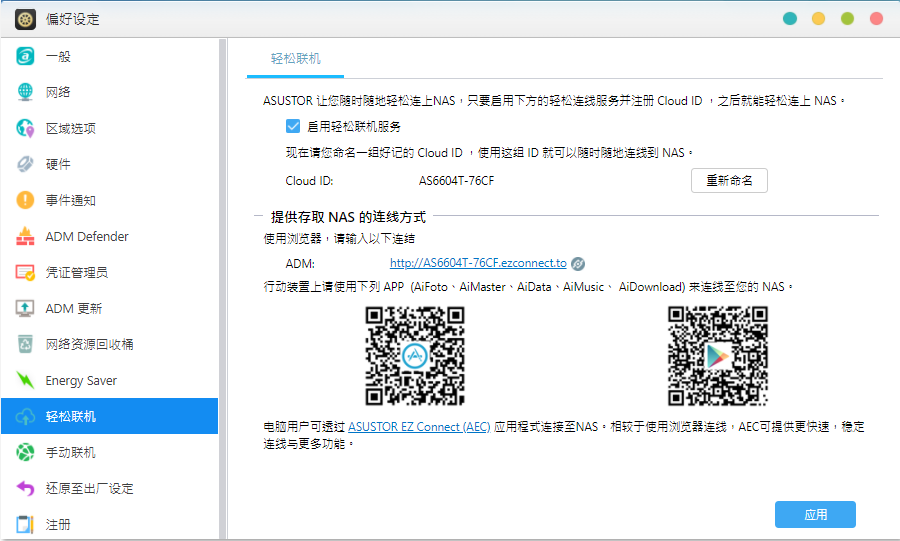Open the 注册 icon
The image size is (900, 541).
25,524
